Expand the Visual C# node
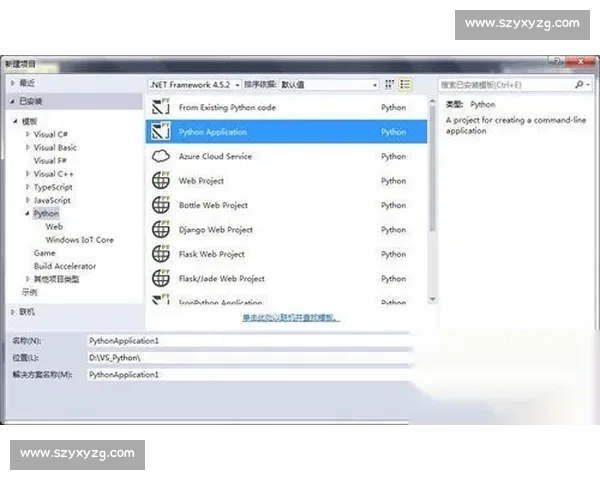Image resolution: width=600 pixels, height=480 pixels. click(28, 134)
